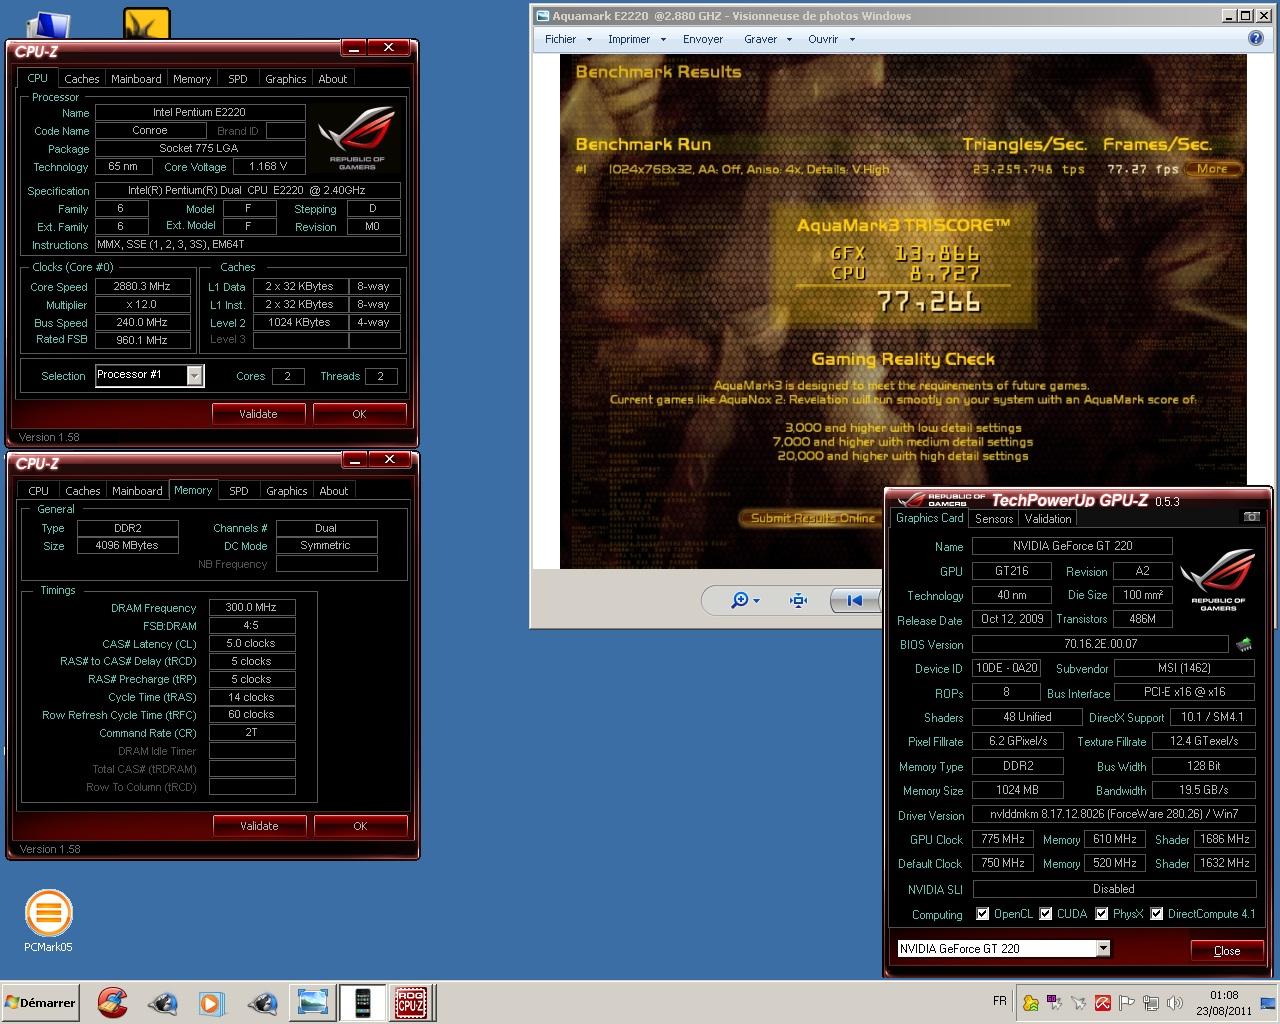Click the Avira antivirus tray icon

1103,1002
